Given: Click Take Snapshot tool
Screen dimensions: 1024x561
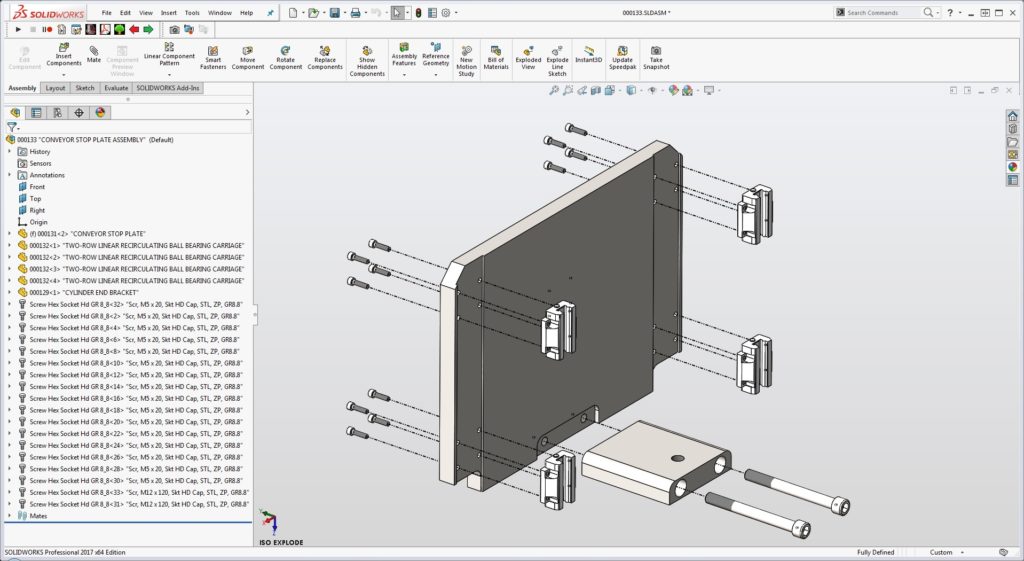Looking at the screenshot, I should click(x=656, y=57).
